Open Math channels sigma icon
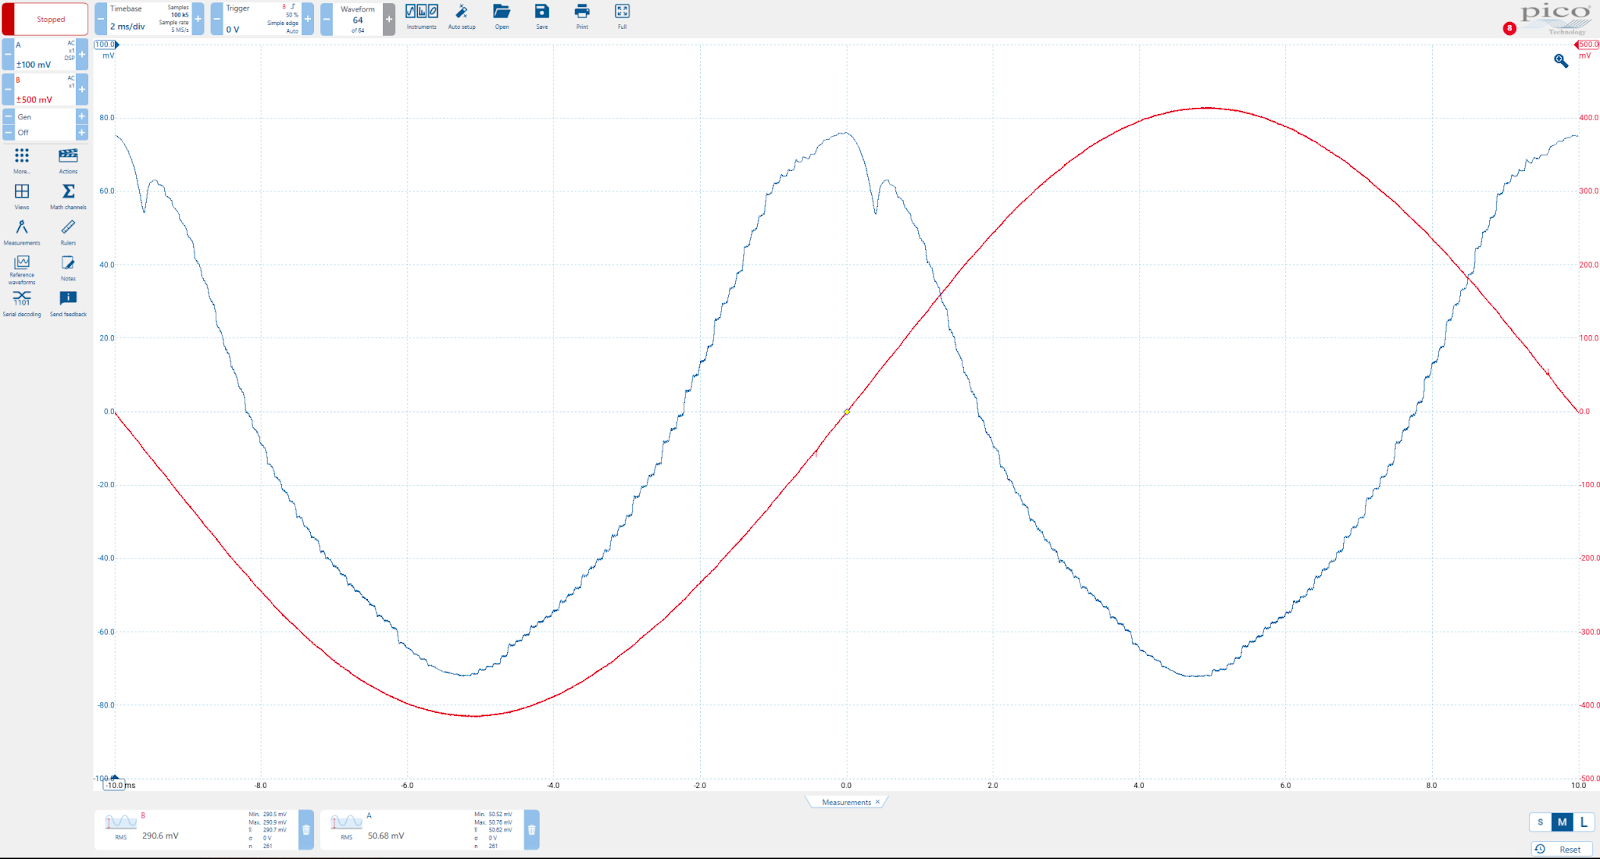Image resolution: width=1600 pixels, height=859 pixels. pyautogui.click(x=68, y=195)
